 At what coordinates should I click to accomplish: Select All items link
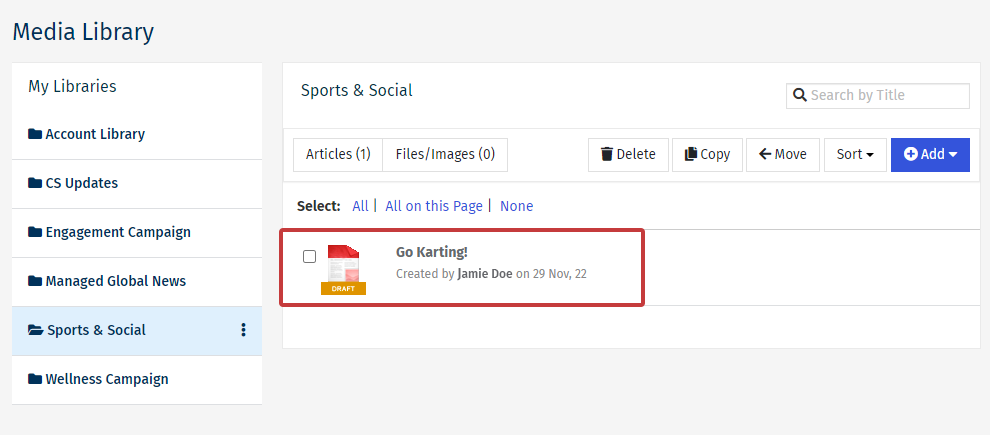pyautogui.click(x=360, y=206)
